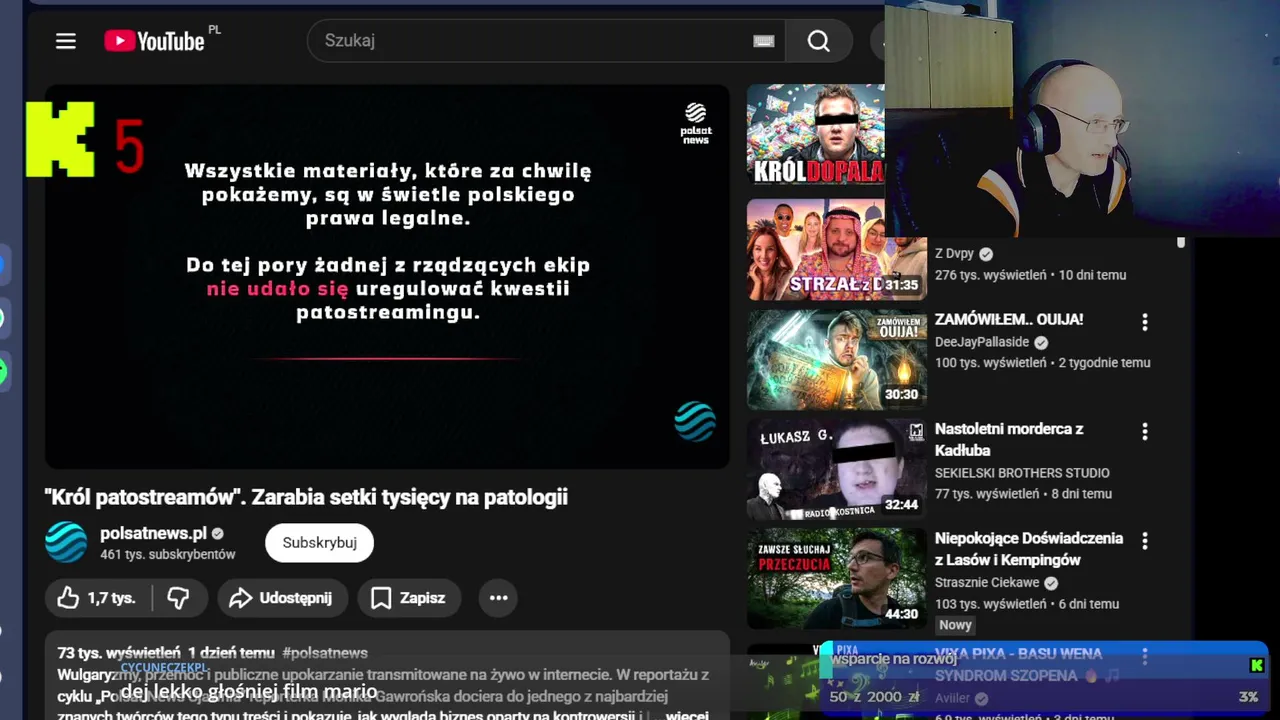Open options menu for Nastoletni morderca video
The image size is (1280, 720).
click(1145, 432)
